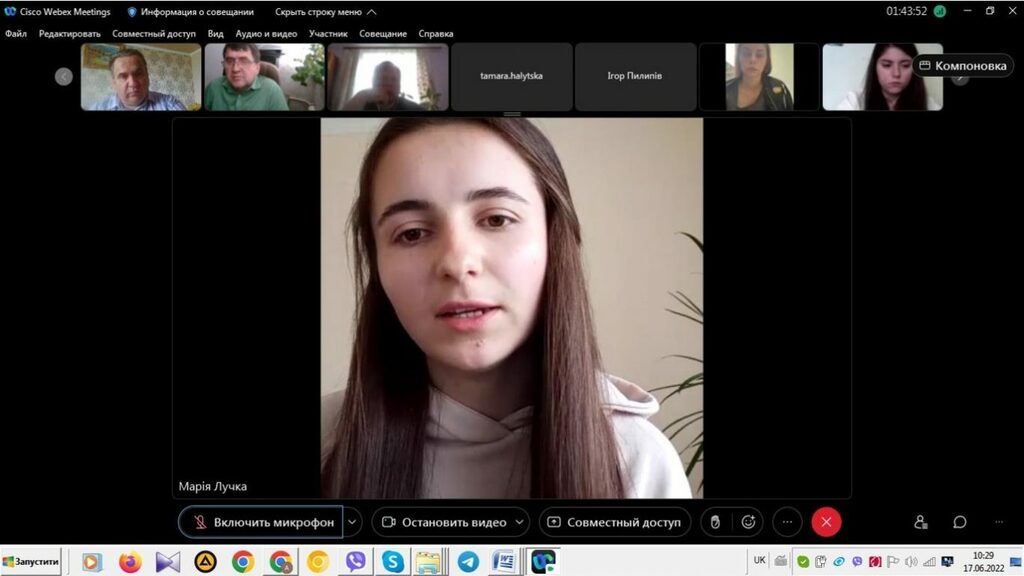The width and height of the screenshot is (1024, 576).
Task: Click the reactions smiley icon
Action: pos(747,522)
